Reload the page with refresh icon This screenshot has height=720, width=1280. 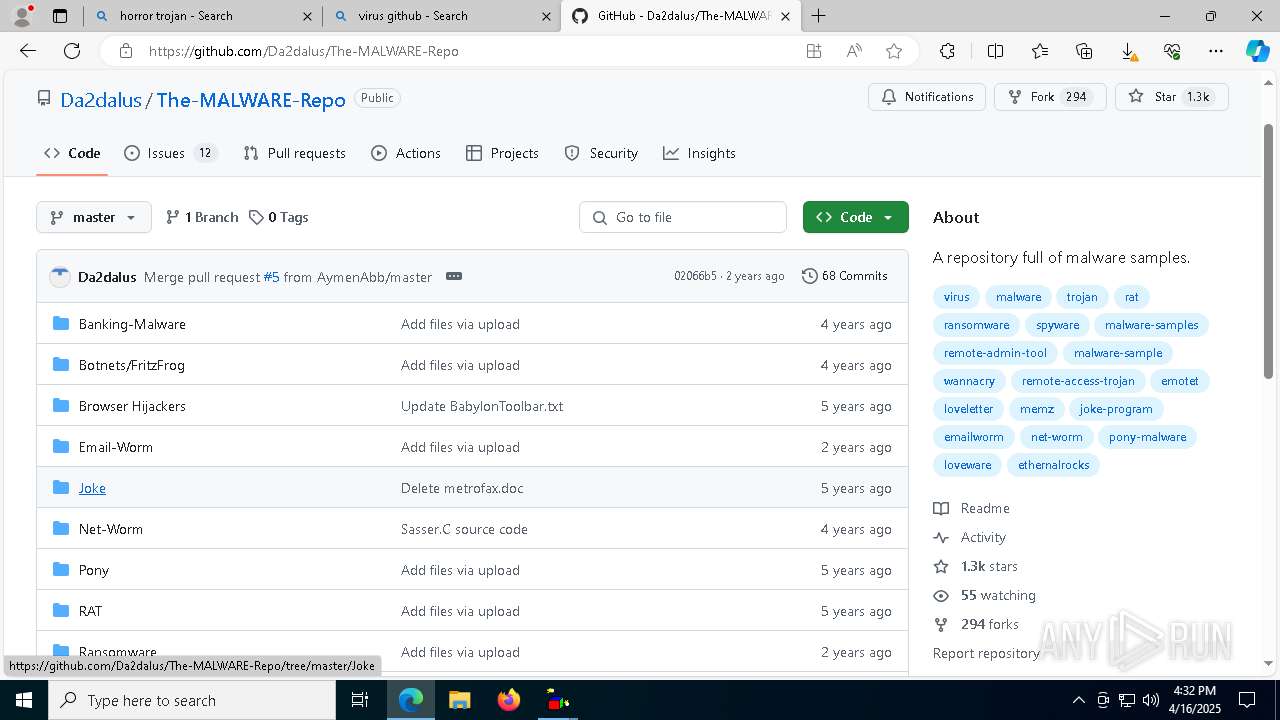pos(72,51)
